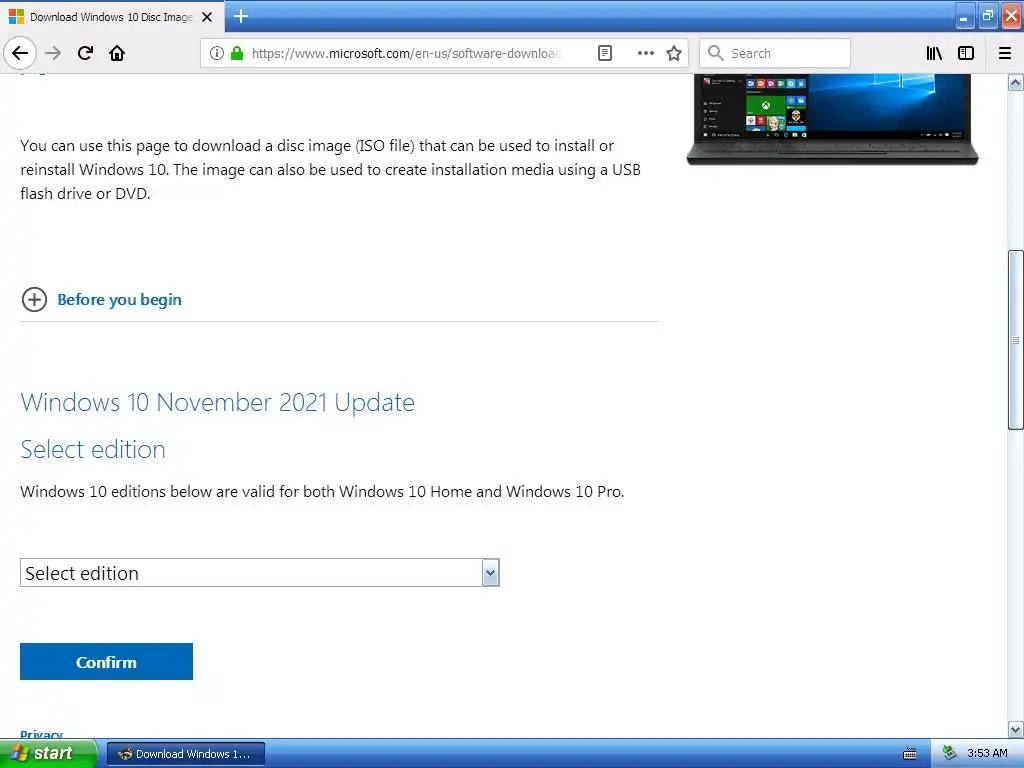Open page actions three-dot menu

pos(645,53)
